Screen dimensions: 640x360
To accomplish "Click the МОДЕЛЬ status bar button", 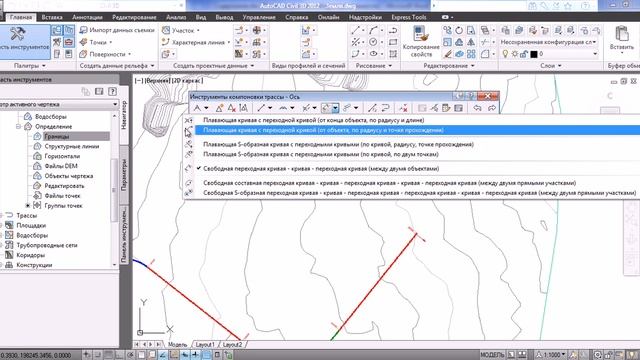I will 492,355.
